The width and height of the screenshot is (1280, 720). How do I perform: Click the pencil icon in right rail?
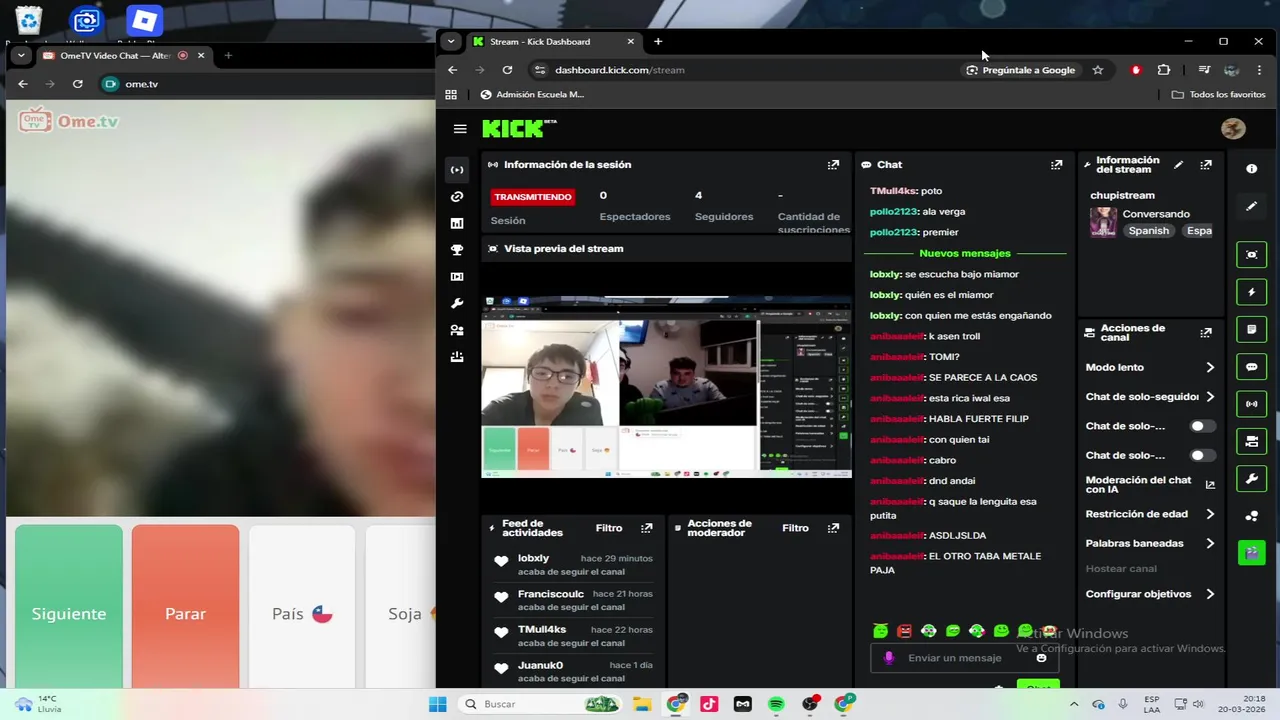(x=1252, y=206)
